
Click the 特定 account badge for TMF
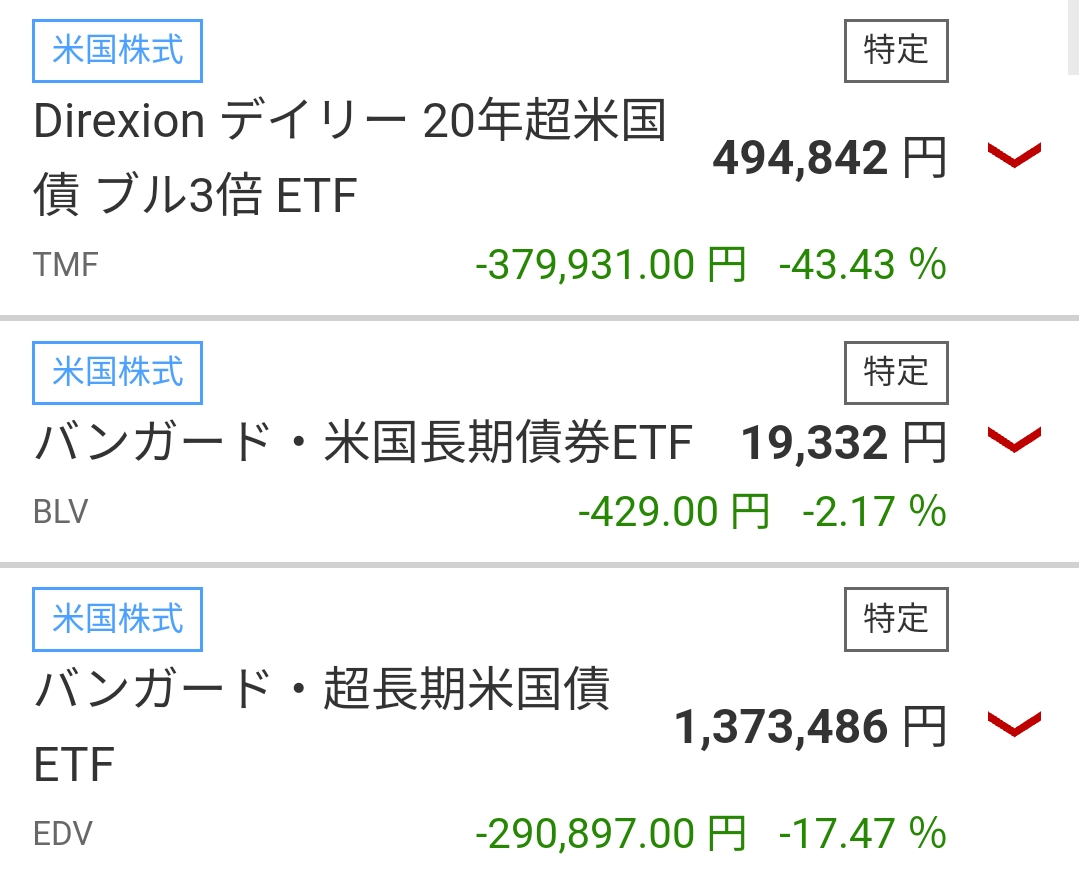pyautogui.click(x=896, y=50)
